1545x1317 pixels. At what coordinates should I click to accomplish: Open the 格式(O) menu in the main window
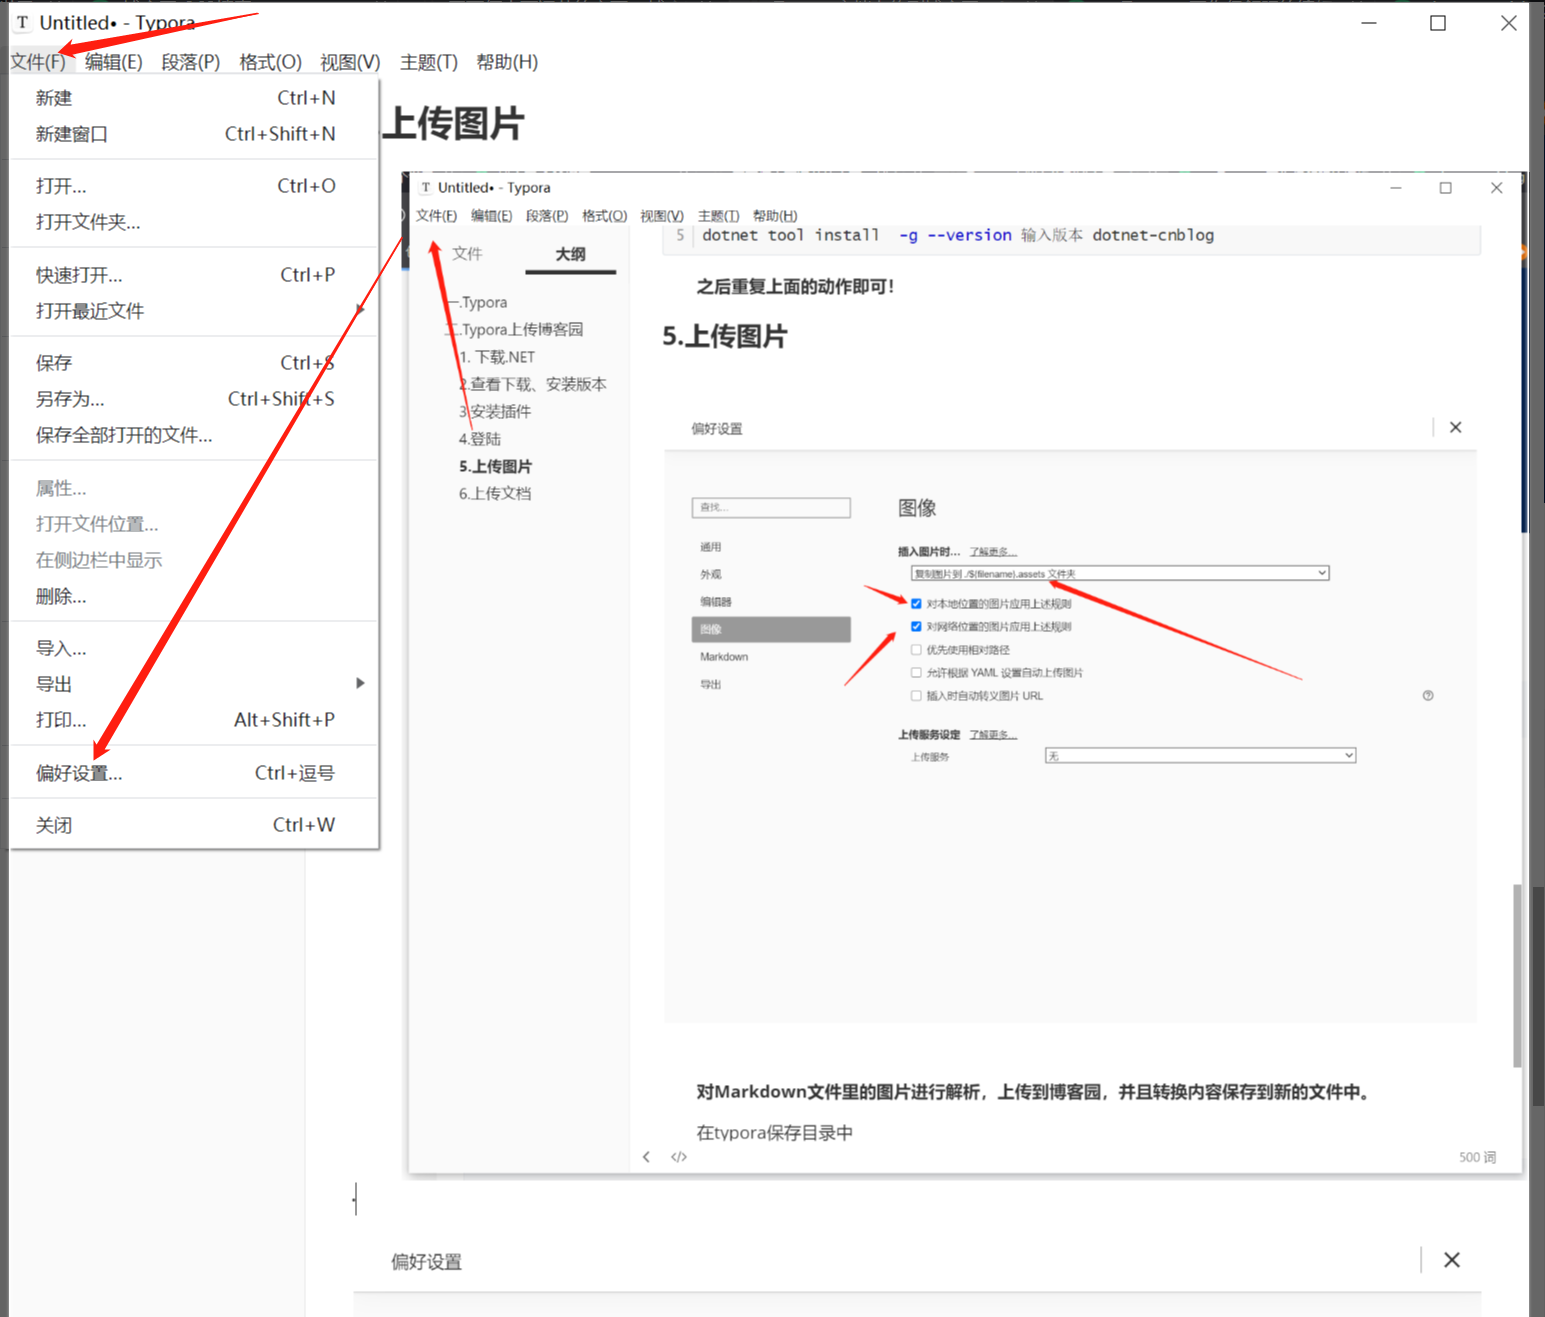pos(270,62)
